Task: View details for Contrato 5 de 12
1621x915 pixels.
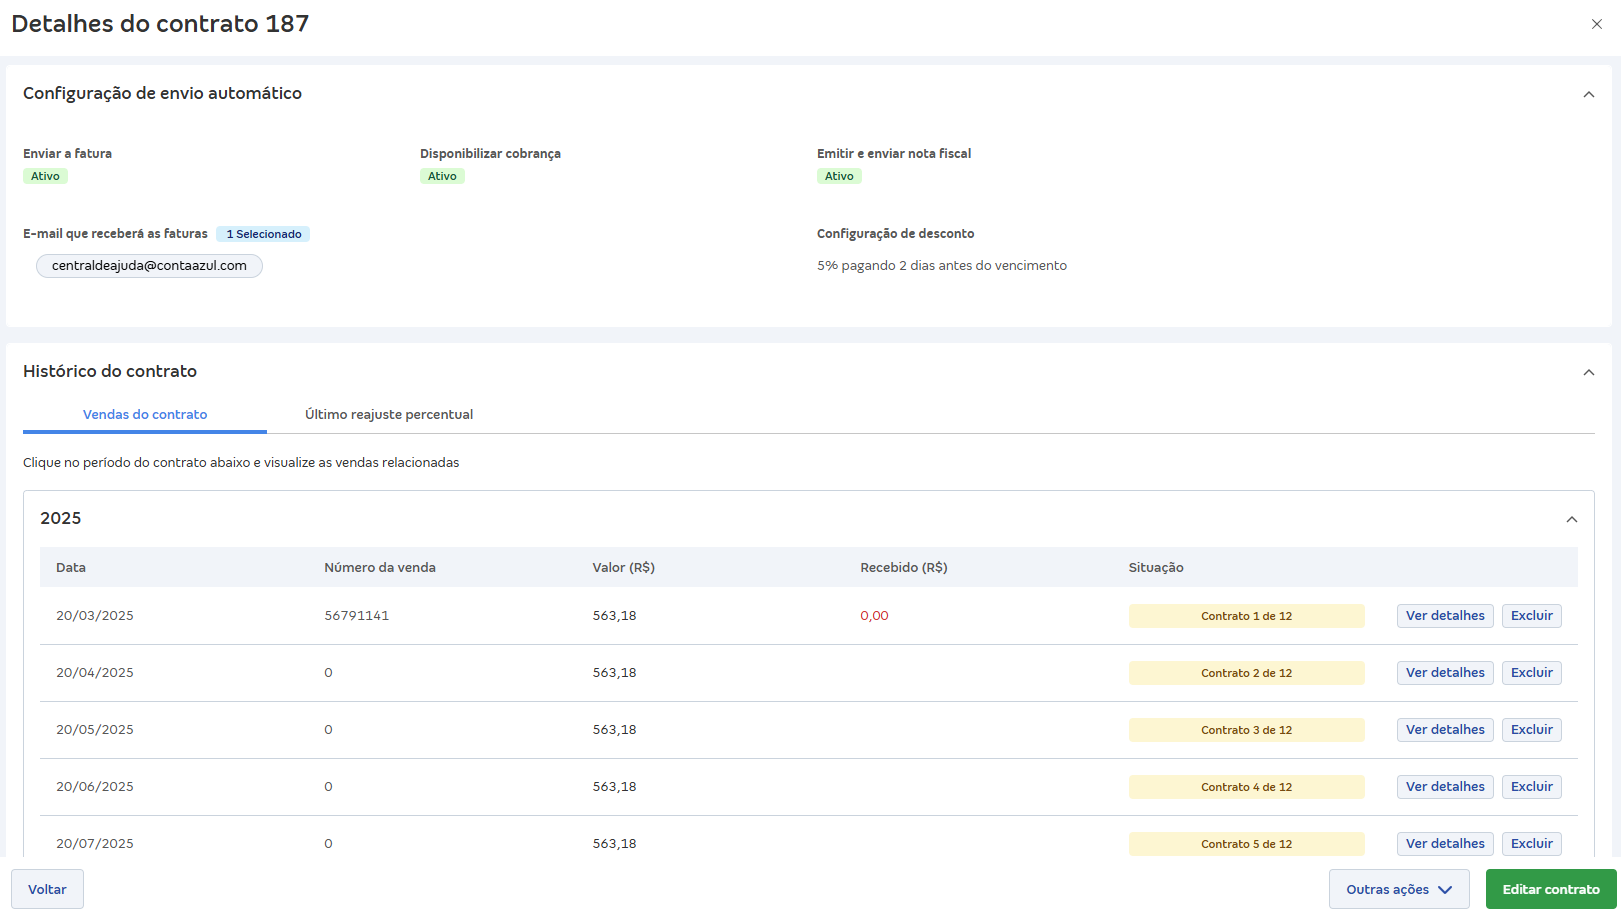Action: click(1445, 844)
